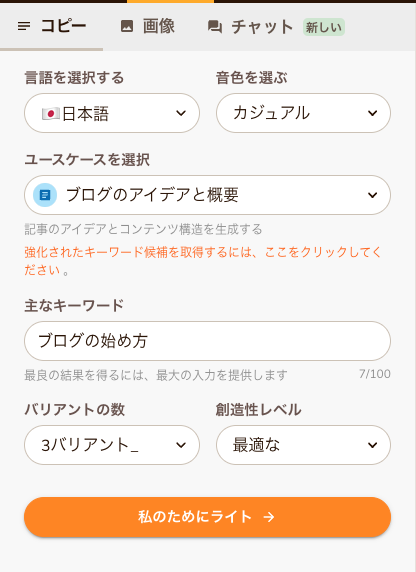Click the chevron in the tone selector
The image size is (416, 572).
pos(373,113)
